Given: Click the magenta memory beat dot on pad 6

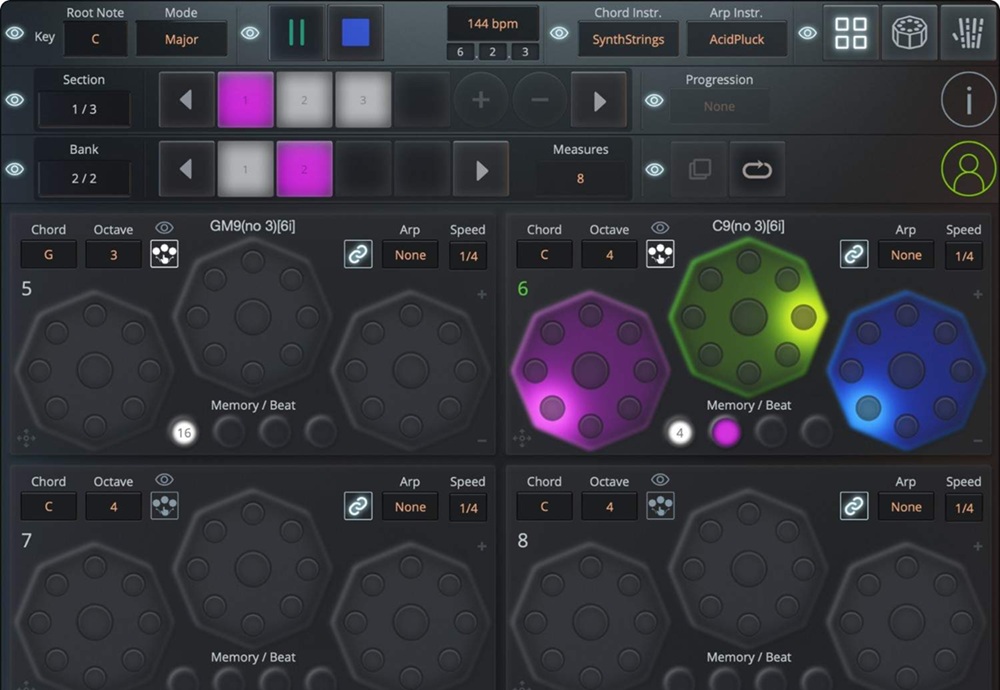Looking at the screenshot, I should click(726, 432).
